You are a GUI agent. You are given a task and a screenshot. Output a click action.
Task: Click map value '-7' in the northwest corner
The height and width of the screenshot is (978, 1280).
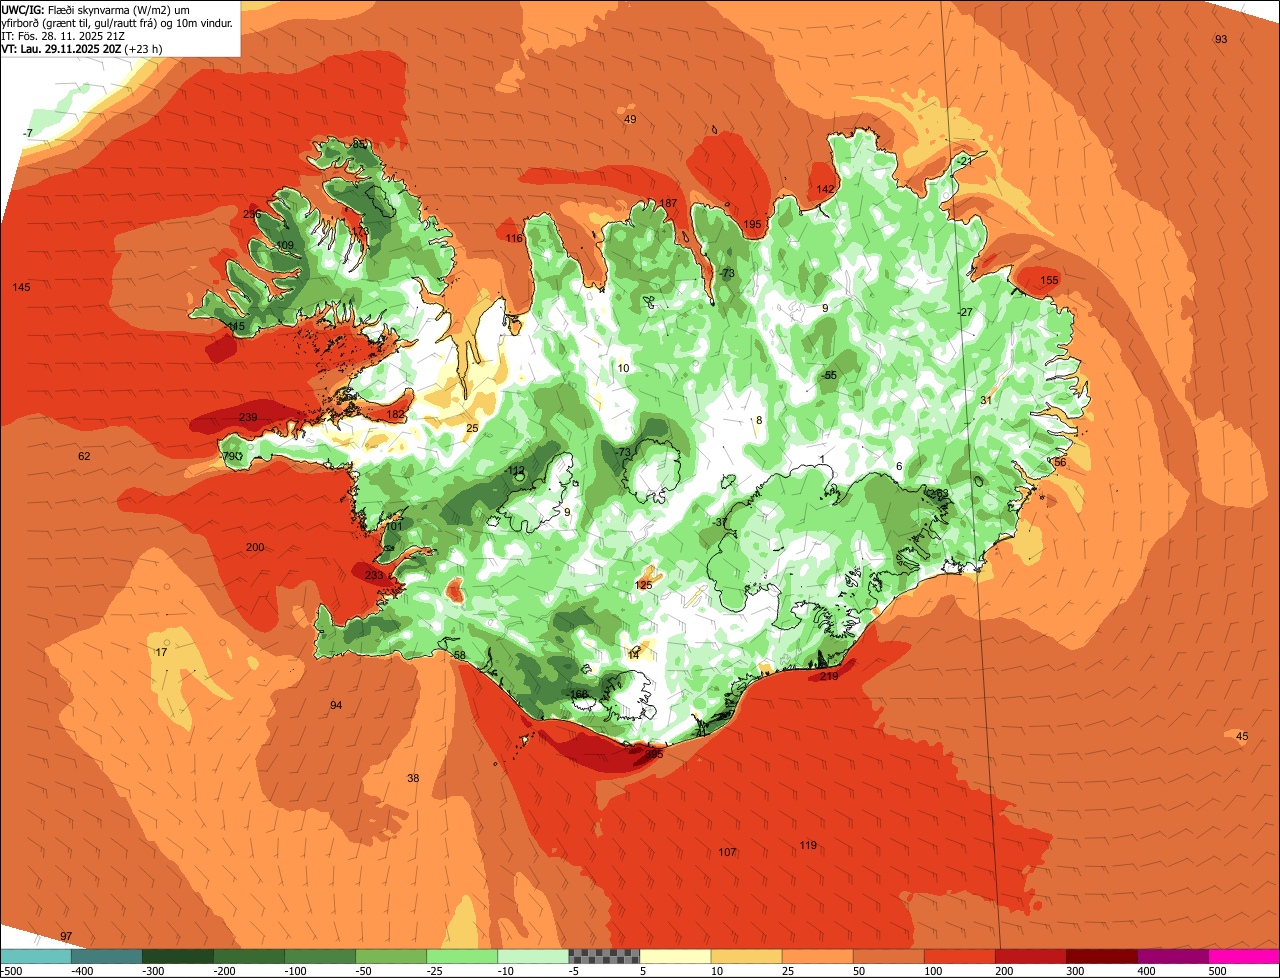(x=28, y=133)
